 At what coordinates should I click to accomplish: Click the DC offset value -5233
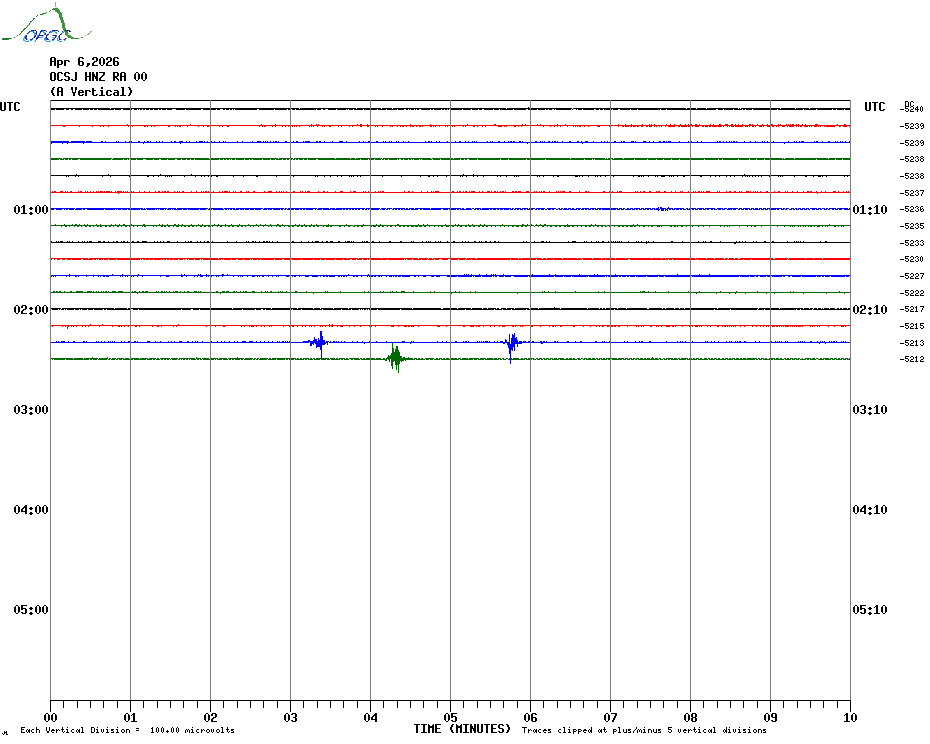click(912, 243)
